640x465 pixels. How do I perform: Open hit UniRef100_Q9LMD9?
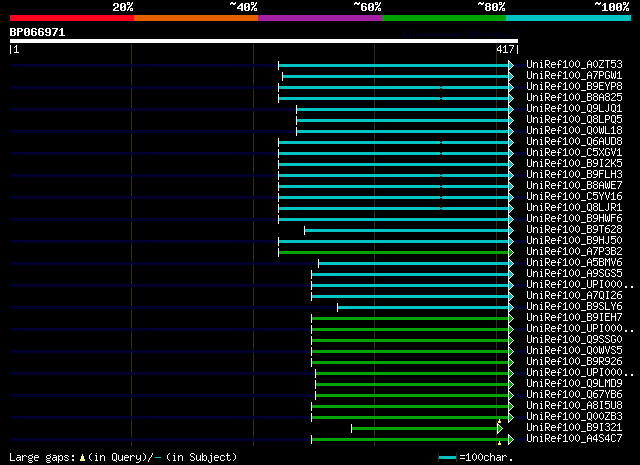coord(574,384)
